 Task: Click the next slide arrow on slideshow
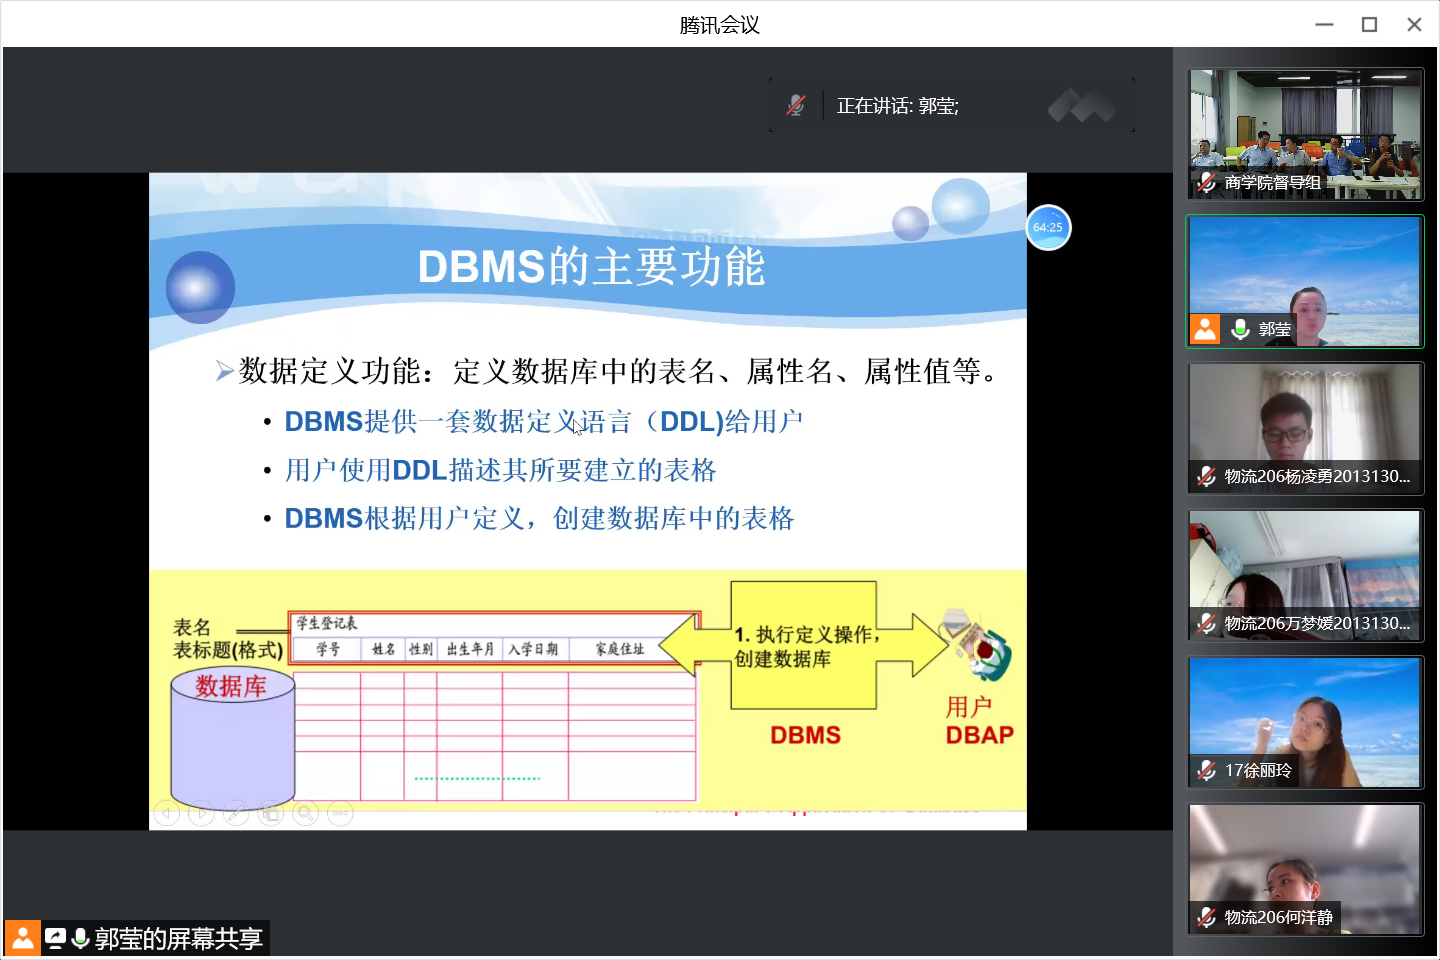point(201,814)
